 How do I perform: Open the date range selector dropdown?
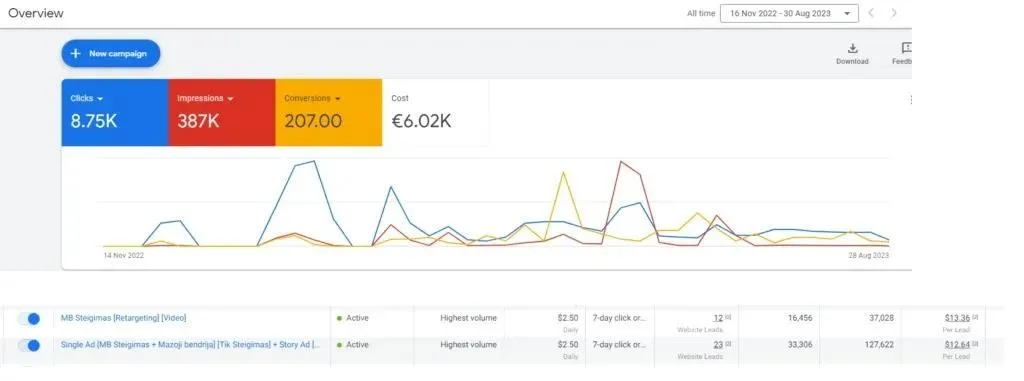click(789, 13)
